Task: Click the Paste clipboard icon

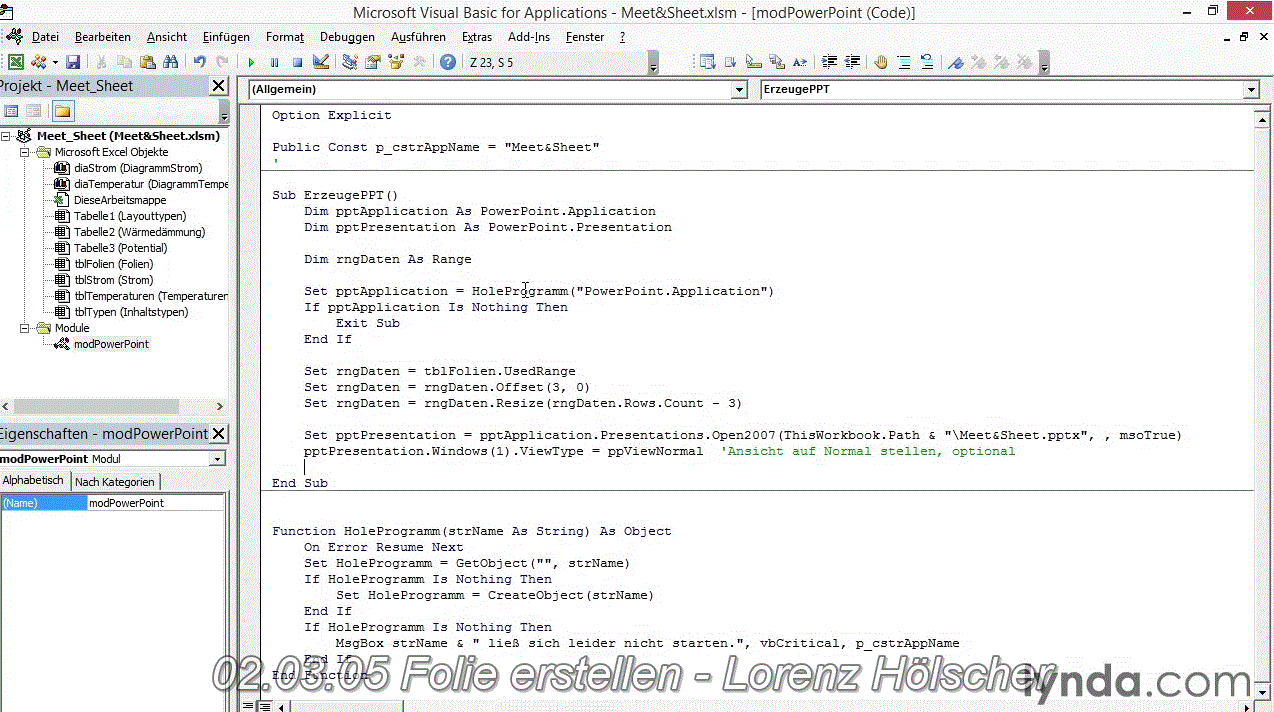Action: (x=147, y=62)
